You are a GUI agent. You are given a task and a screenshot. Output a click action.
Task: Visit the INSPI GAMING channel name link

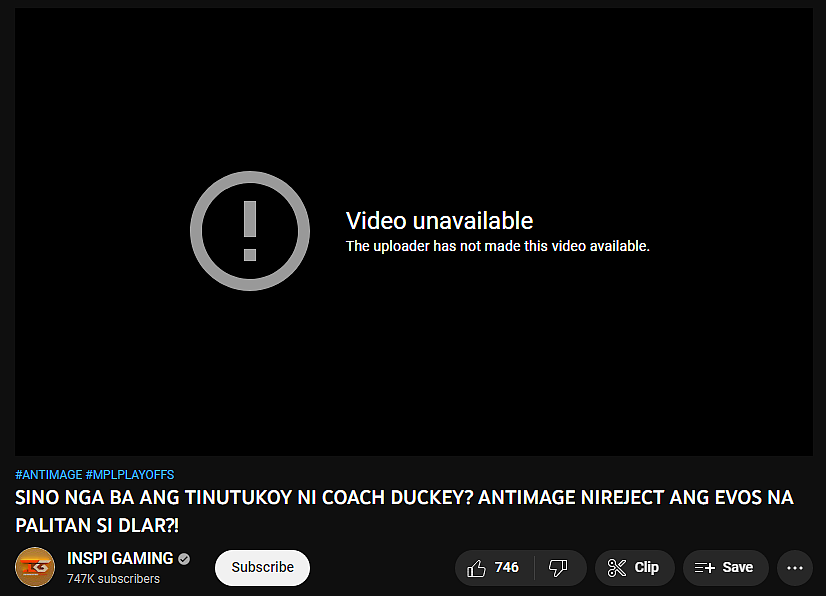tap(120, 558)
